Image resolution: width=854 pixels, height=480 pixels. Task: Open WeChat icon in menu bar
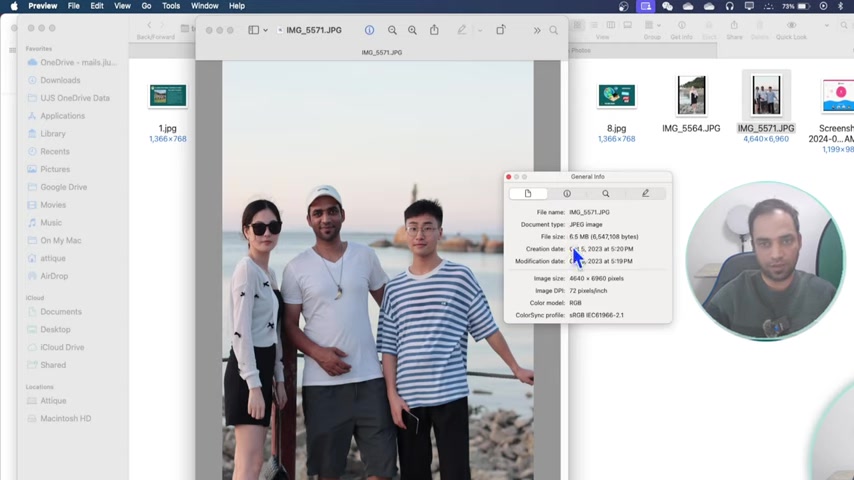coord(667,6)
